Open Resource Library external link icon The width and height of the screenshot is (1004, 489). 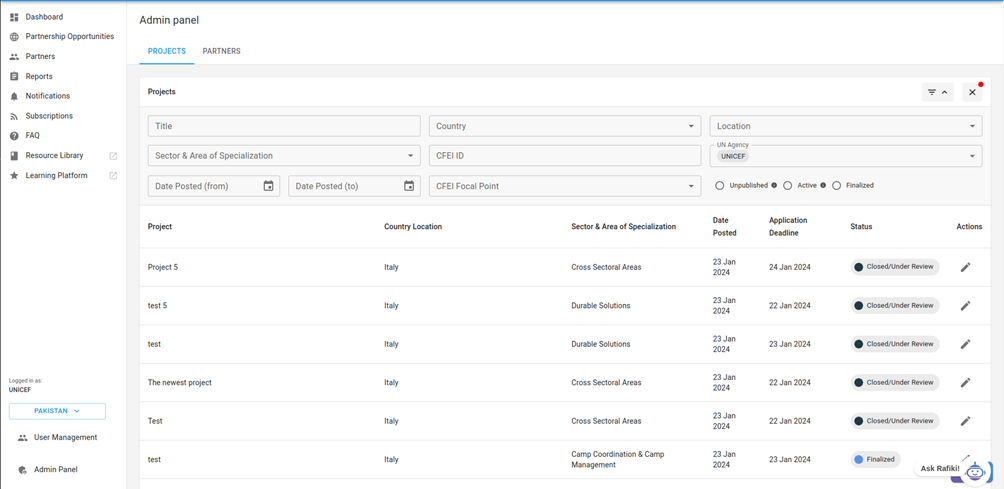pyautogui.click(x=113, y=156)
